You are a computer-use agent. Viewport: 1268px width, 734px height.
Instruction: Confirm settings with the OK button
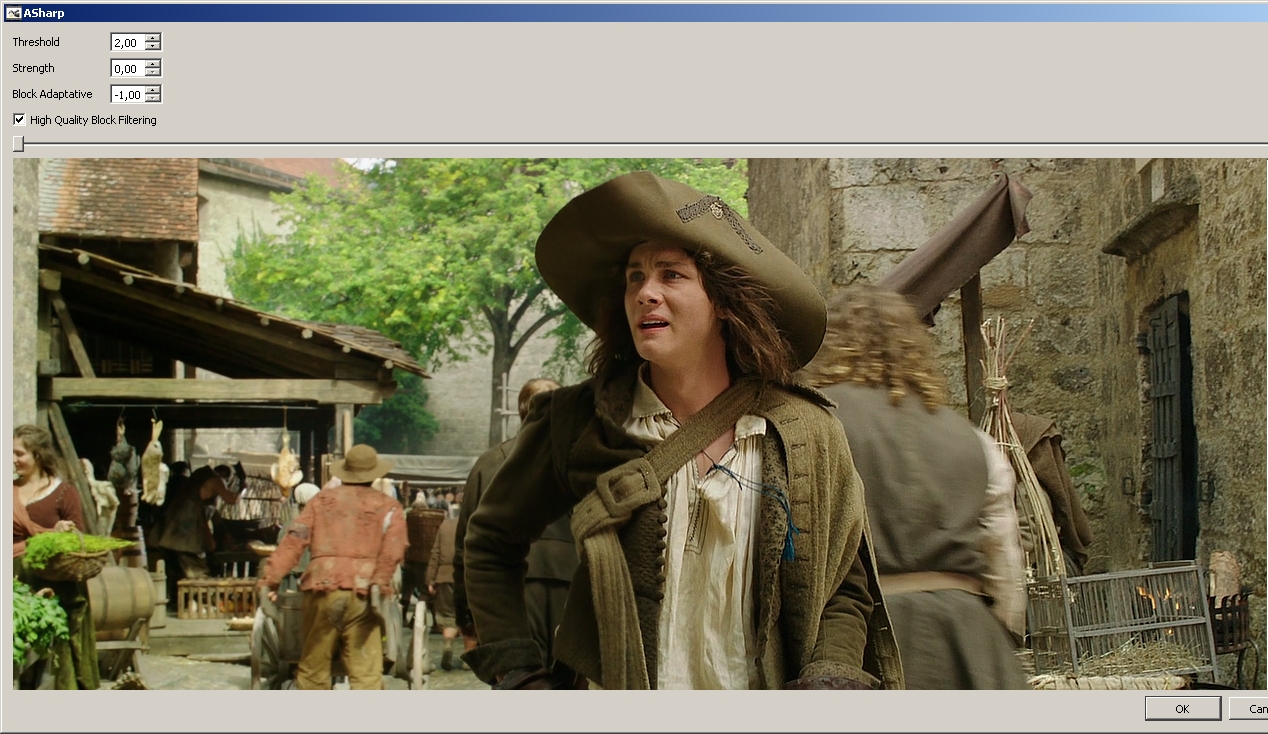[1182, 708]
